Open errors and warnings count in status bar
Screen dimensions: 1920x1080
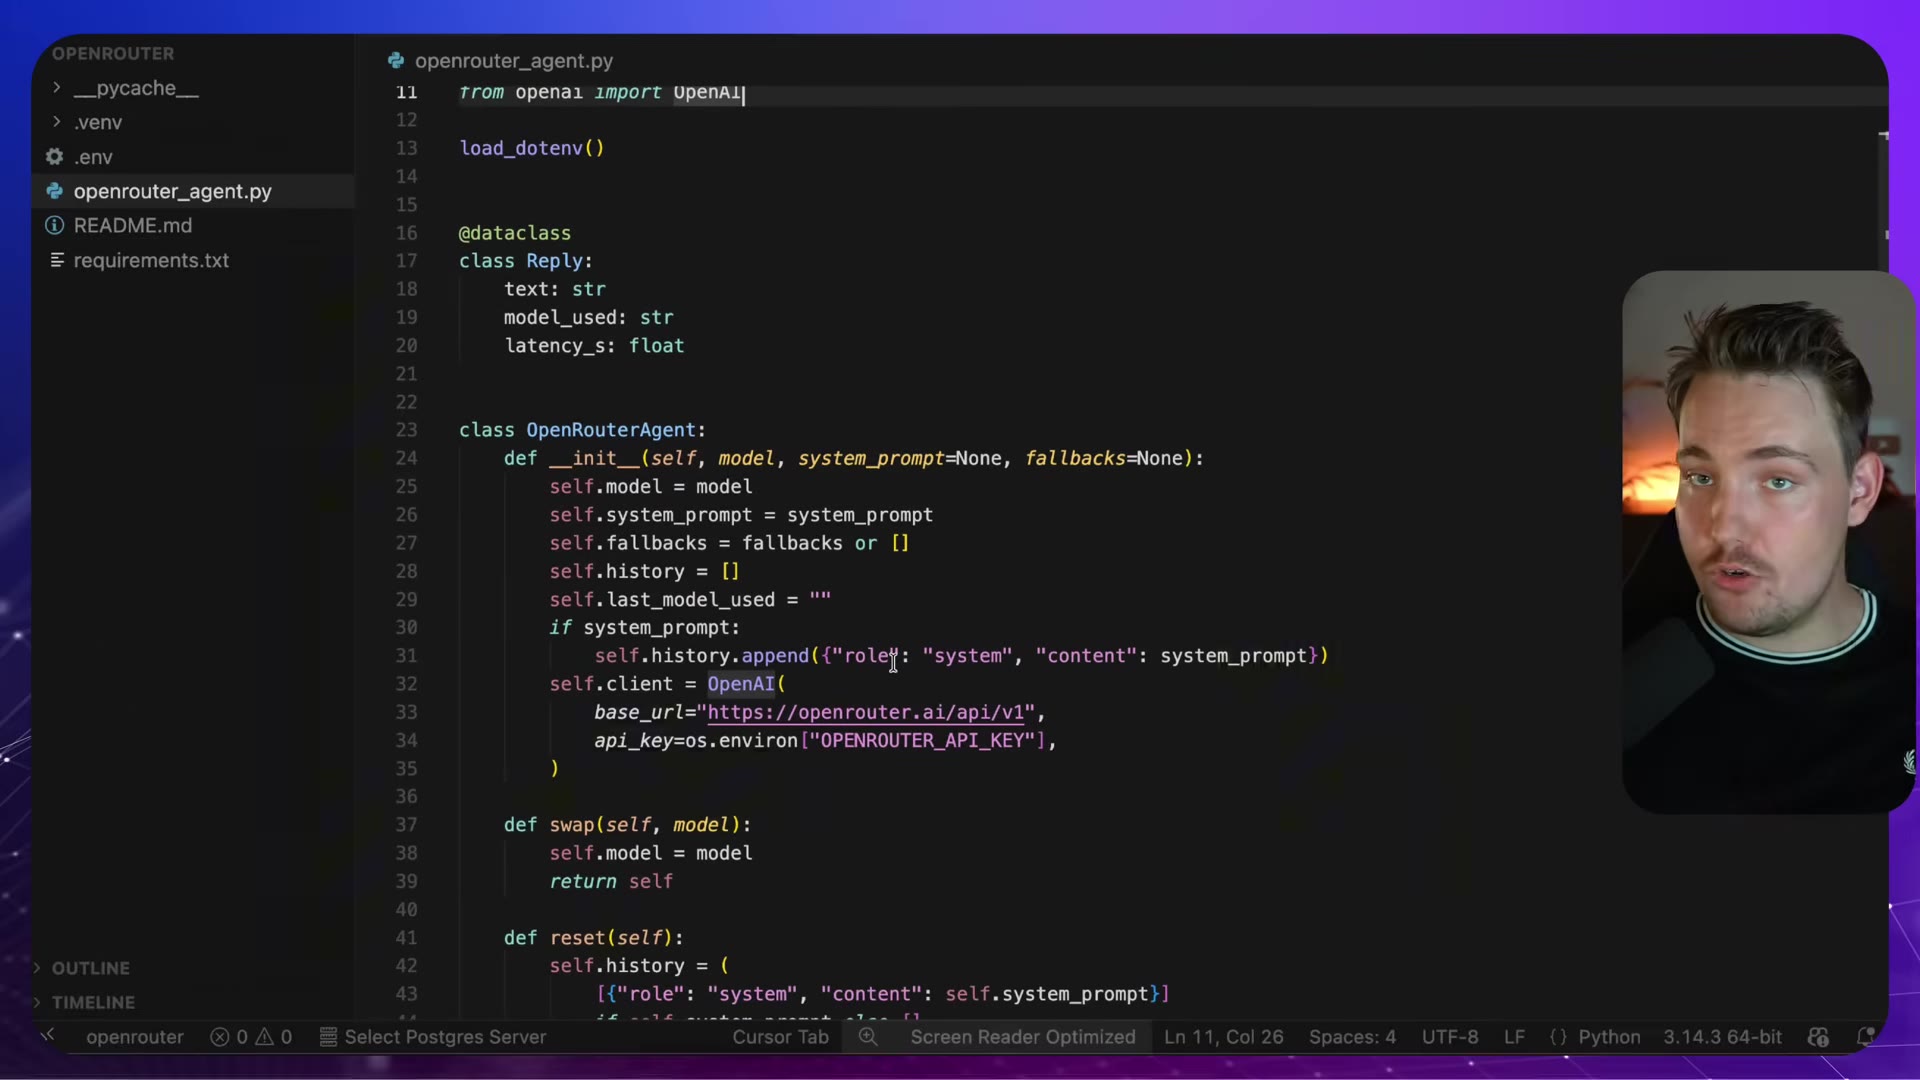point(251,1037)
